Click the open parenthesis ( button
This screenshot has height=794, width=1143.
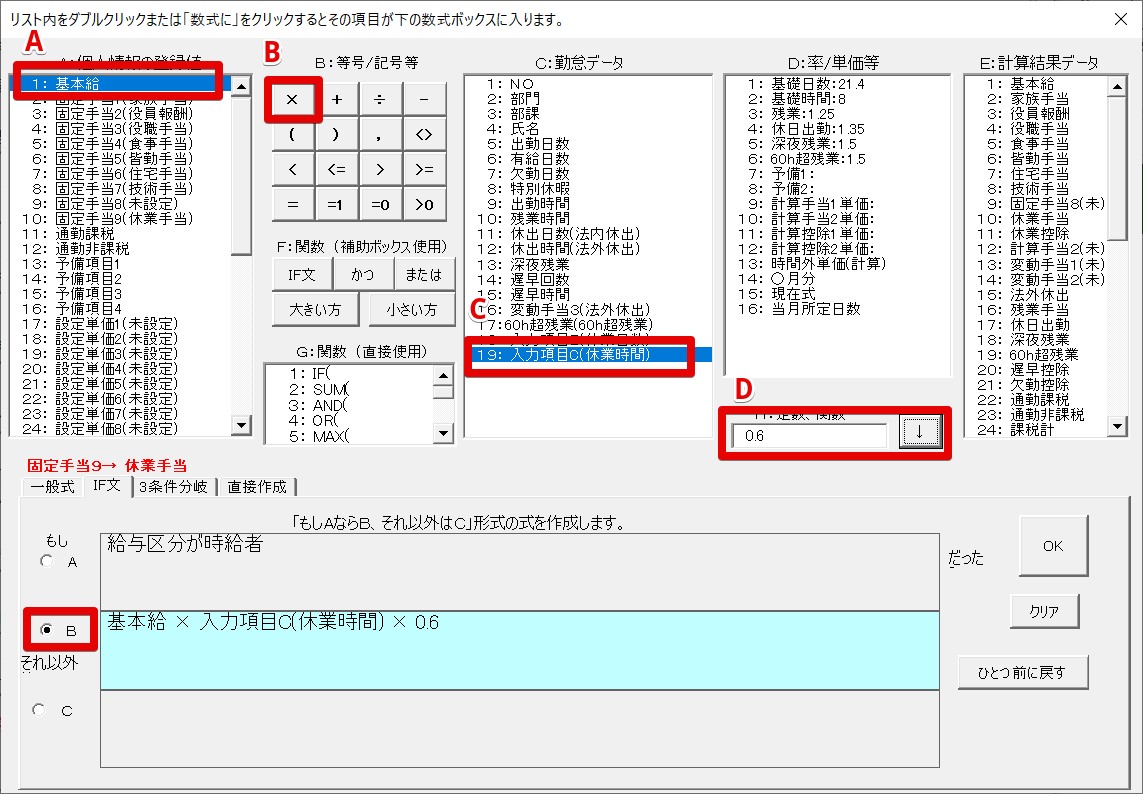292,134
